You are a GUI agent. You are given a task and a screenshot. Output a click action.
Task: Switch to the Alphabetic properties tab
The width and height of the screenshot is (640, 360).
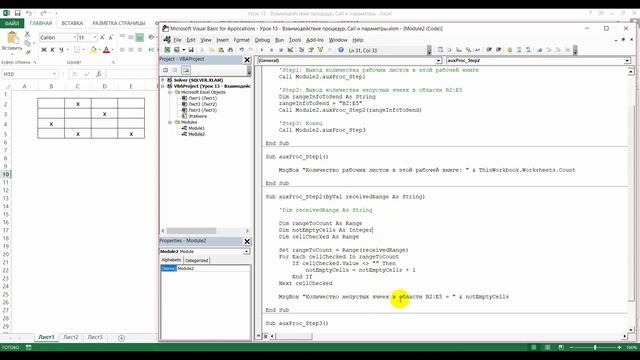[171, 260]
